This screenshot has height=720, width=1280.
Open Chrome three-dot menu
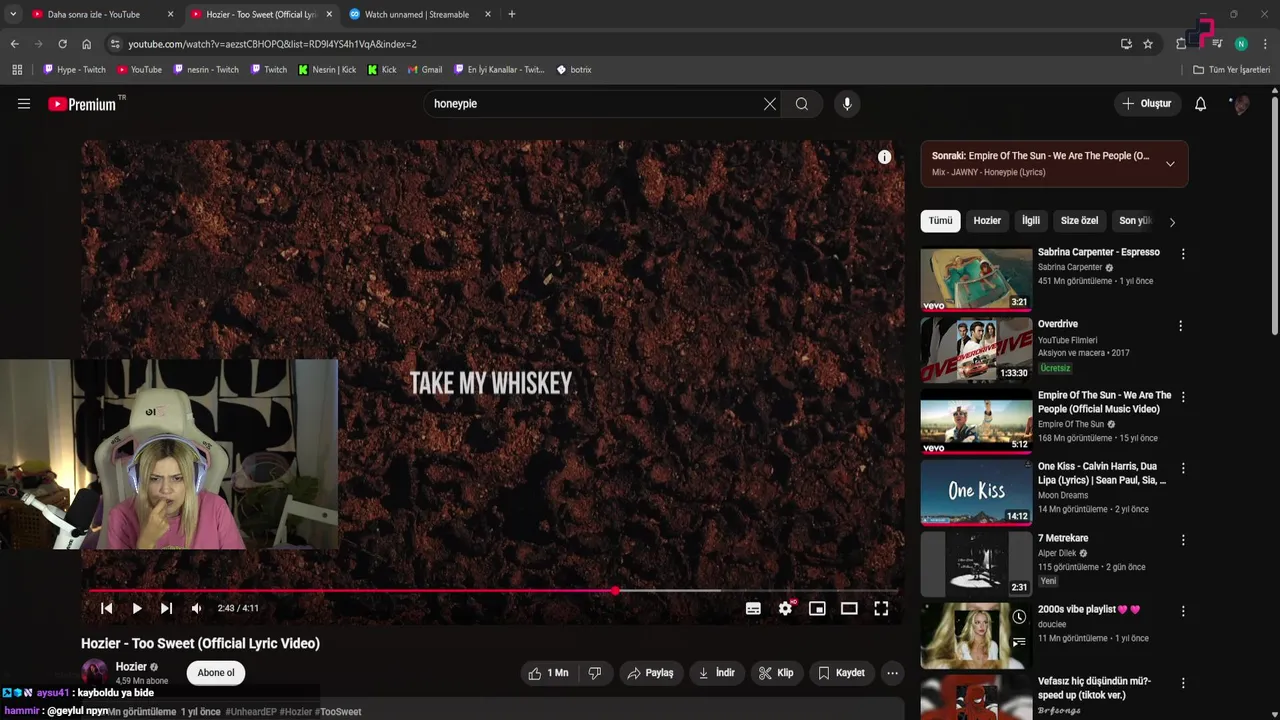point(1265,44)
